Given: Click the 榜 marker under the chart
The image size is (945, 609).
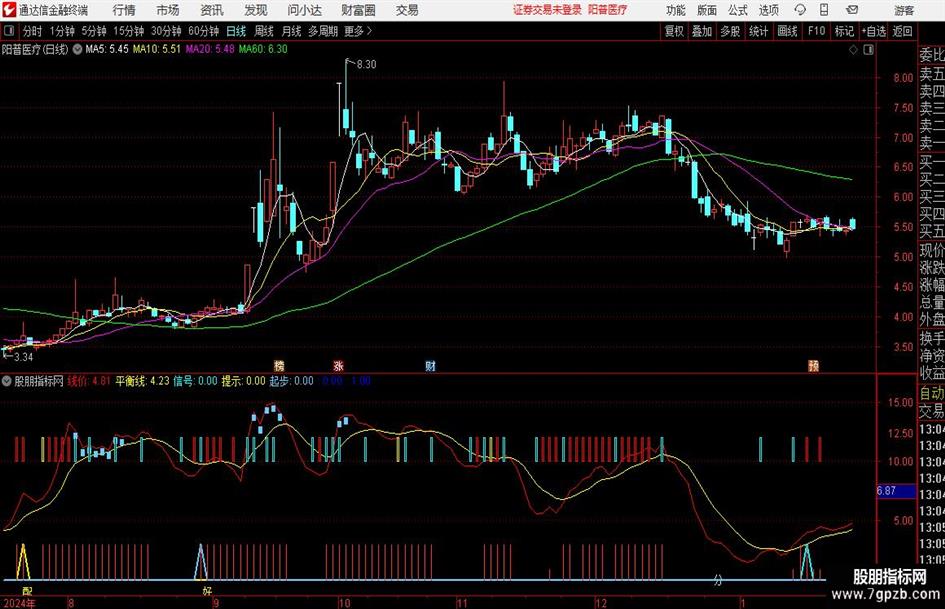Looking at the screenshot, I should 279,365.
